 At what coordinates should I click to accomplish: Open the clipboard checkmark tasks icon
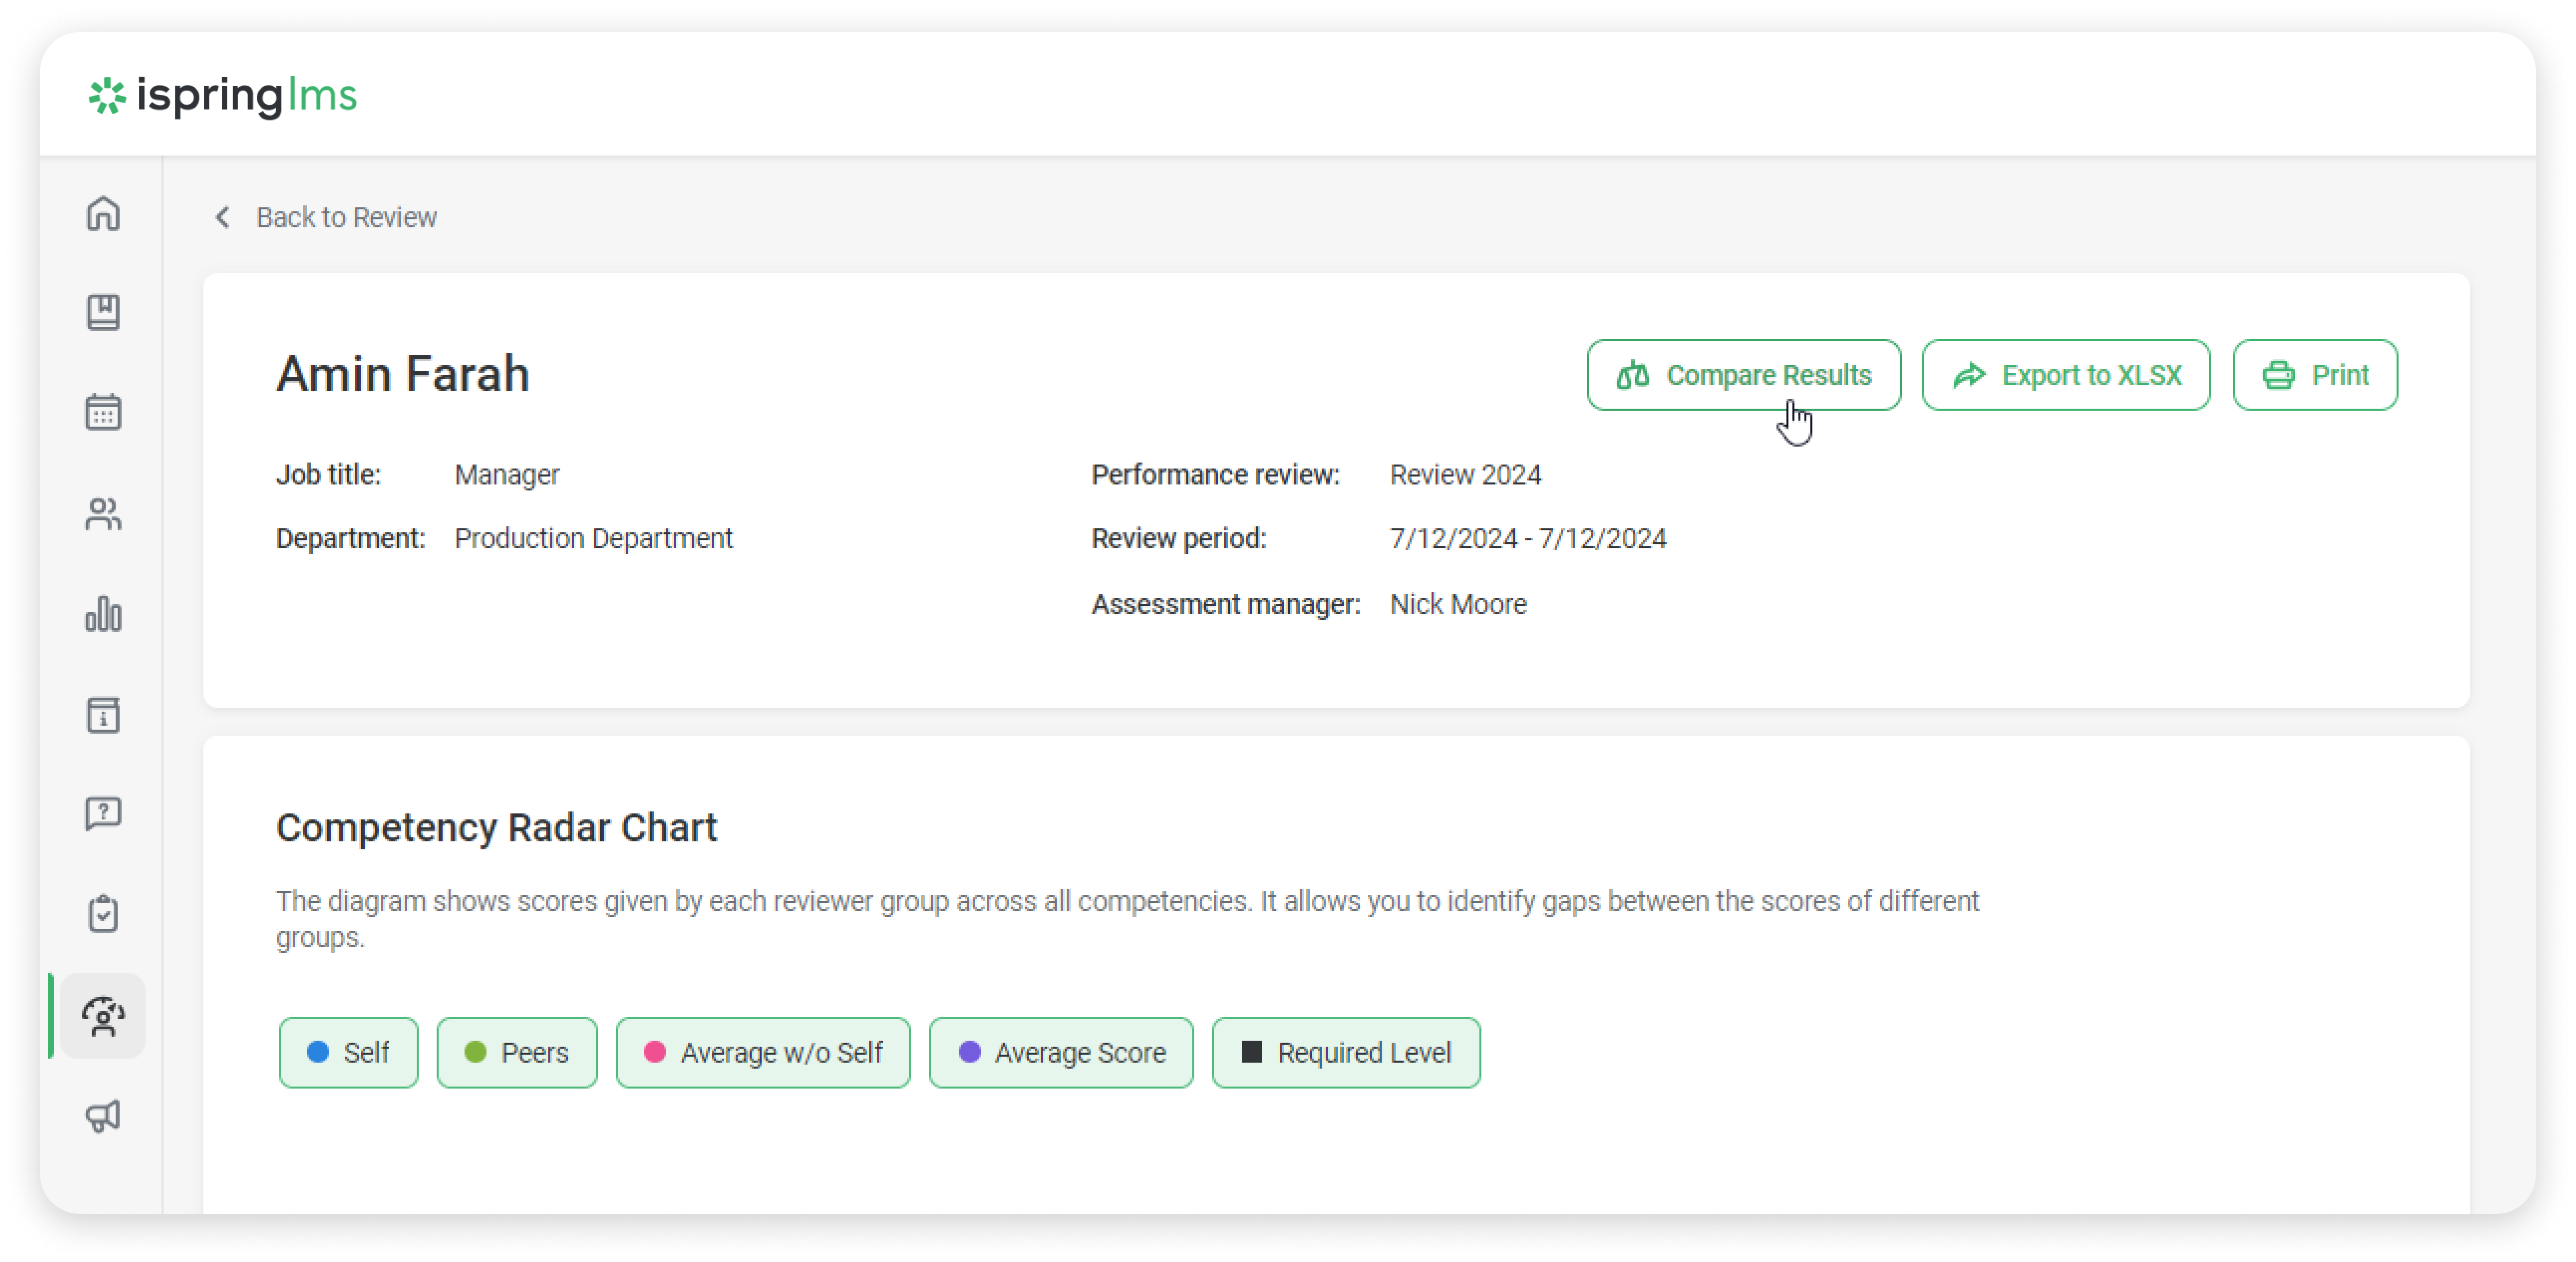[x=103, y=914]
